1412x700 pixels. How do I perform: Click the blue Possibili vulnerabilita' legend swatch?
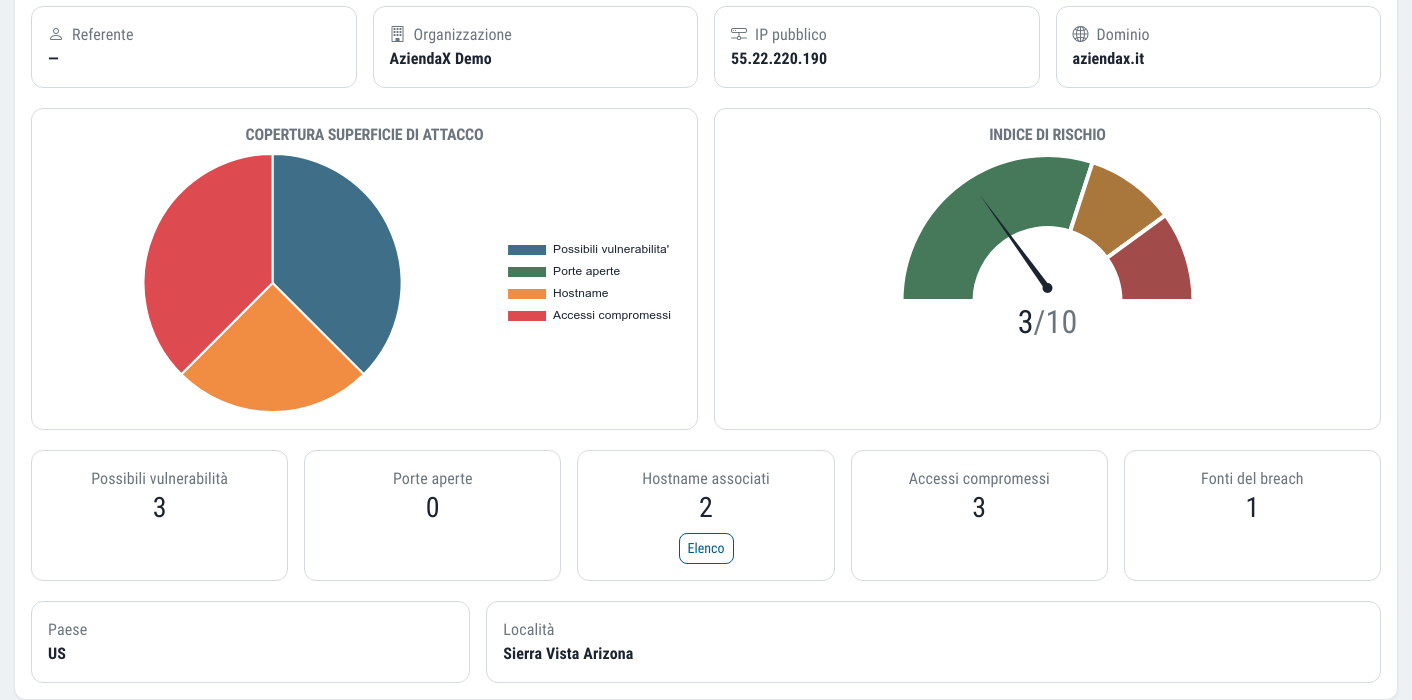[527, 250]
